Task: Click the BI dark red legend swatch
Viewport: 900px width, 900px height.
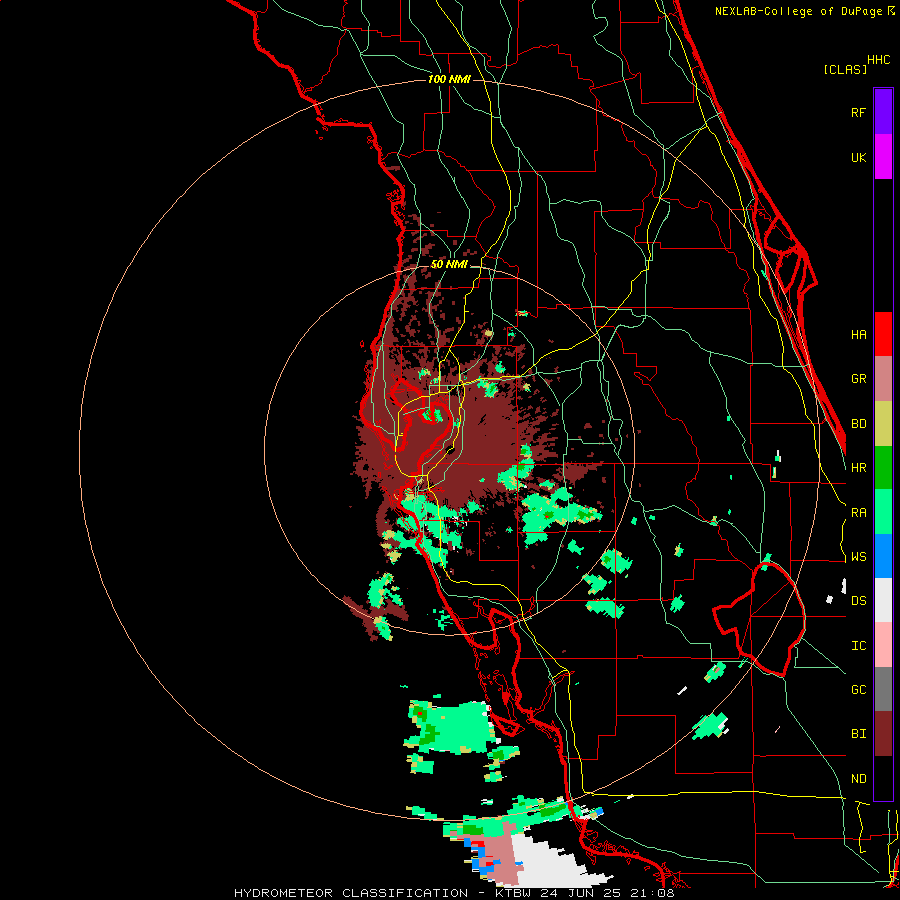Action: point(883,734)
